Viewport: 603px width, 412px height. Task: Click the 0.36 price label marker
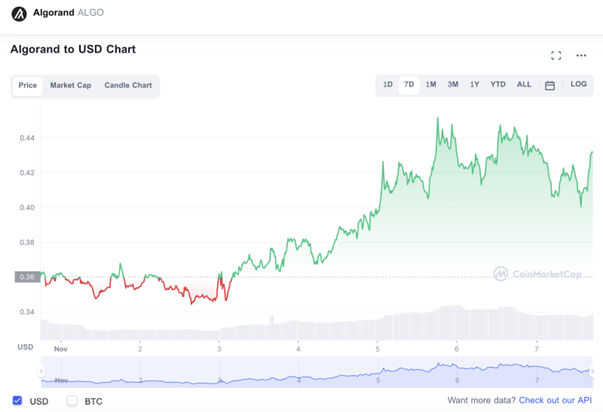[27, 277]
